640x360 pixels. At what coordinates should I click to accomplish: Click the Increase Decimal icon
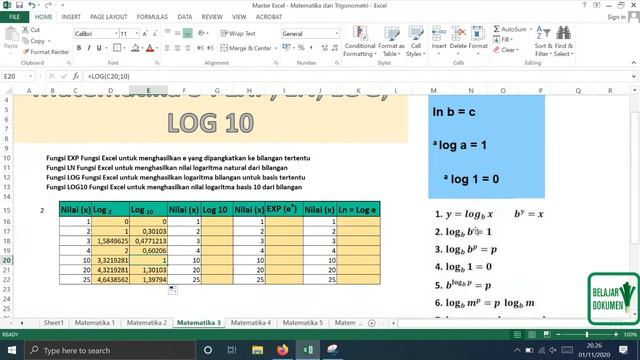point(325,48)
